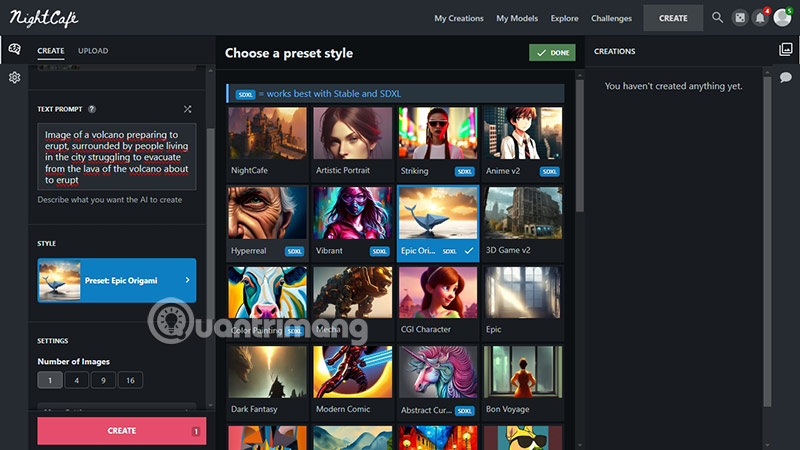The width and height of the screenshot is (800, 450).
Task: Open the notifications bell
Action: point(760,18)
